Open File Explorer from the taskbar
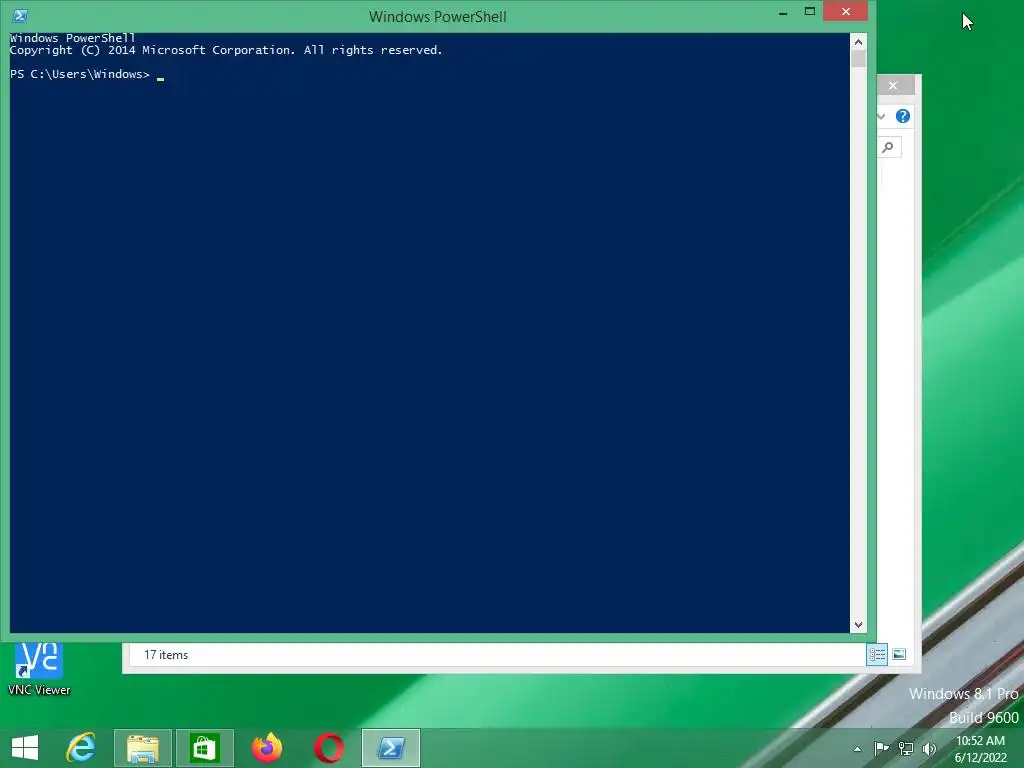 pyautogui.click(x=143, y=748)
